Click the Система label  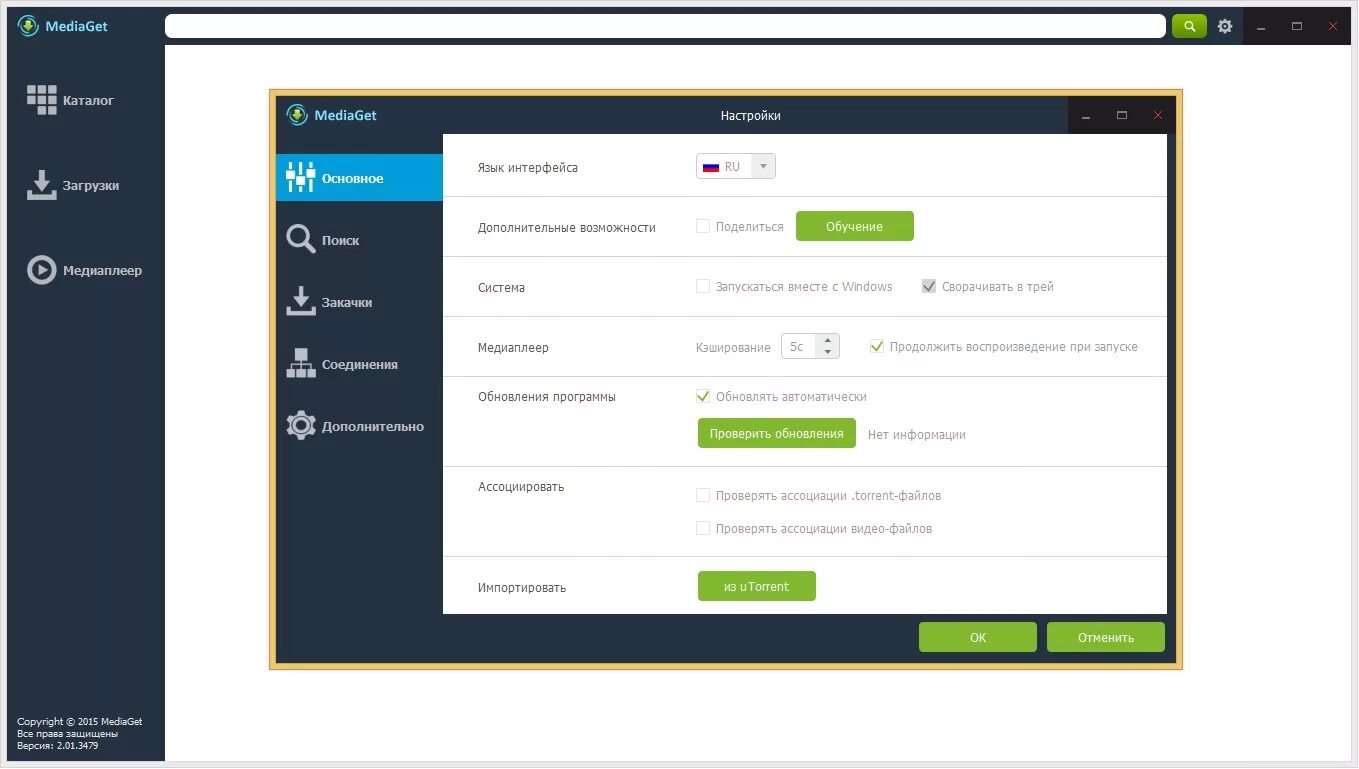click(x=501, y=287)
